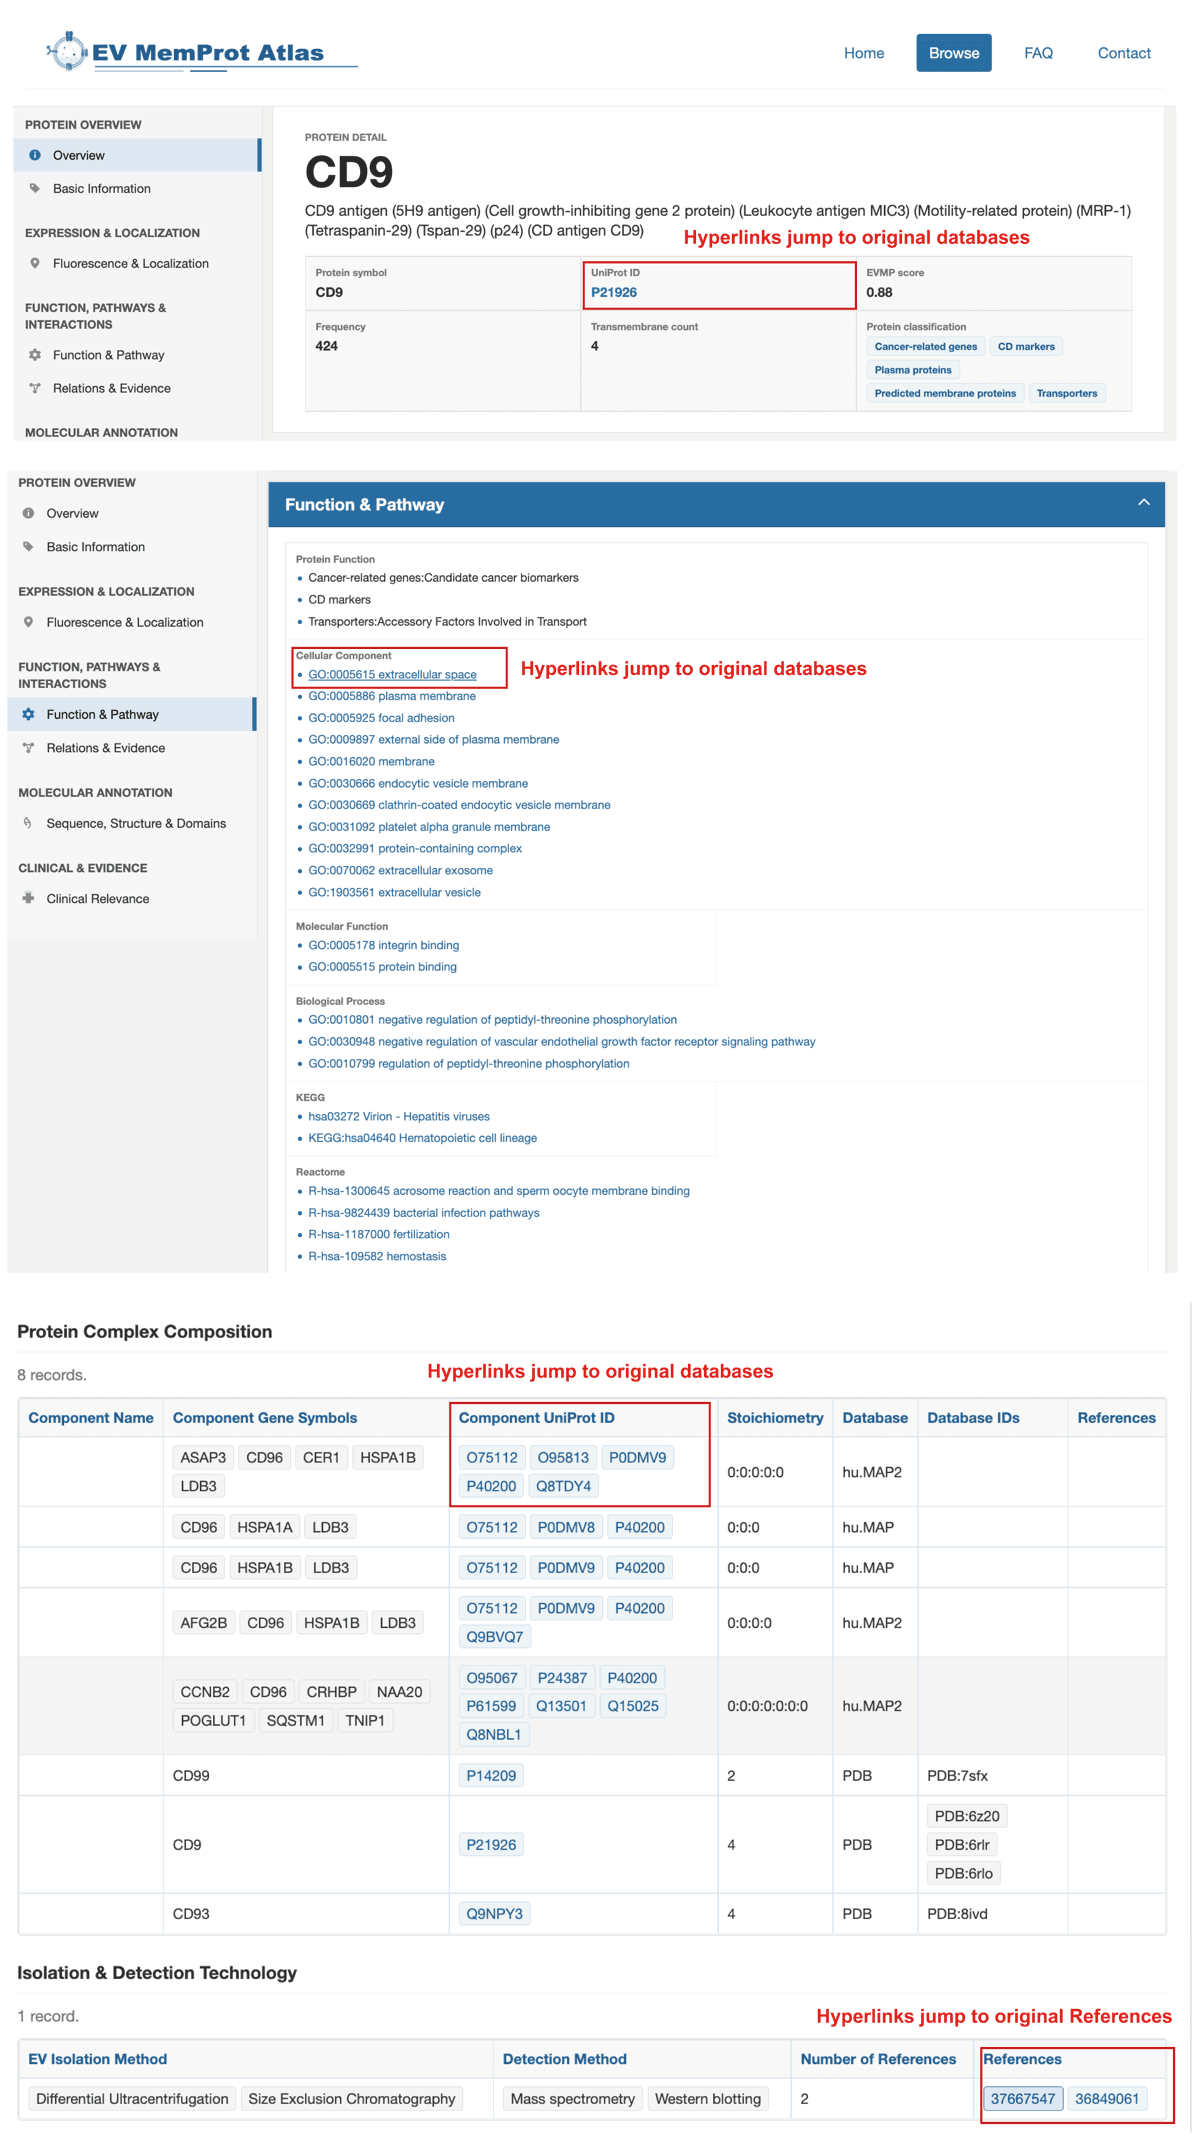
Task: Open R-hsa-1187000 fertilization Reactome link
Action: pos(378,1234)
